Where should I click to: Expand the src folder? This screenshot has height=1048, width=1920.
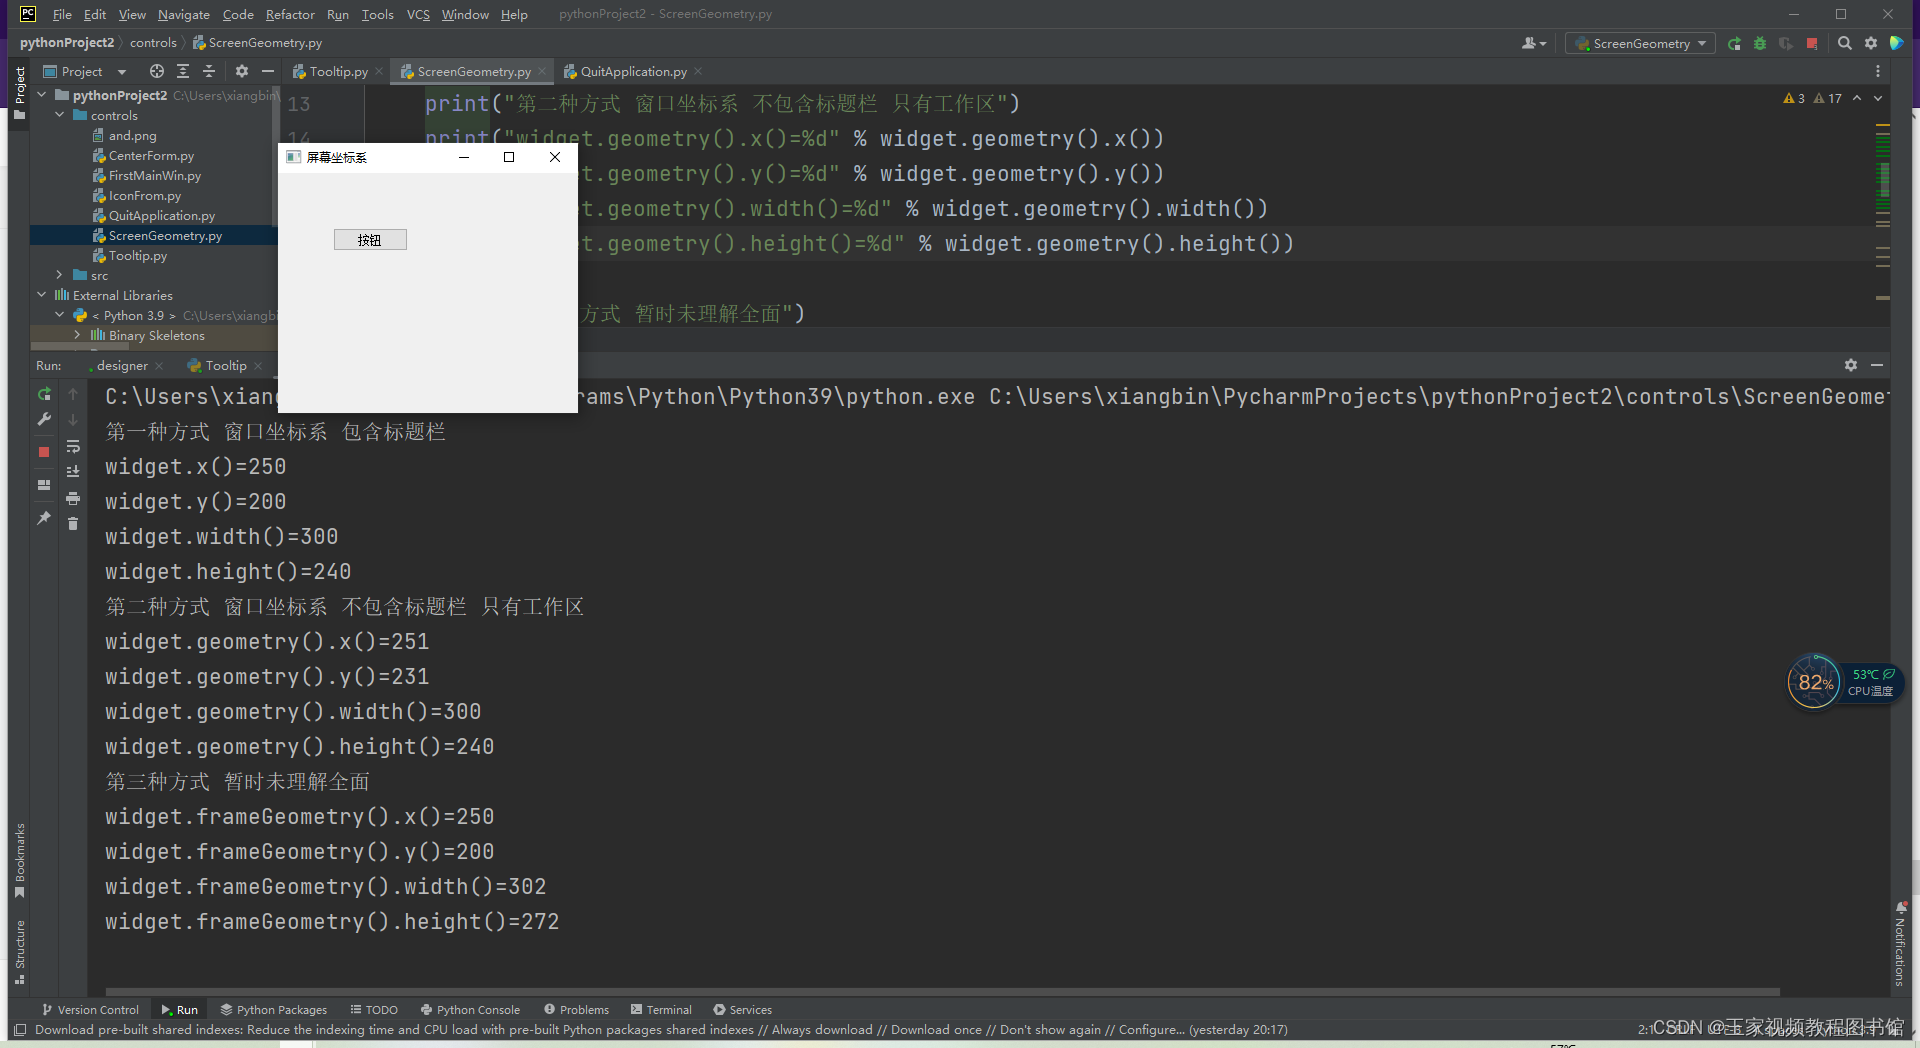point(60,275)
